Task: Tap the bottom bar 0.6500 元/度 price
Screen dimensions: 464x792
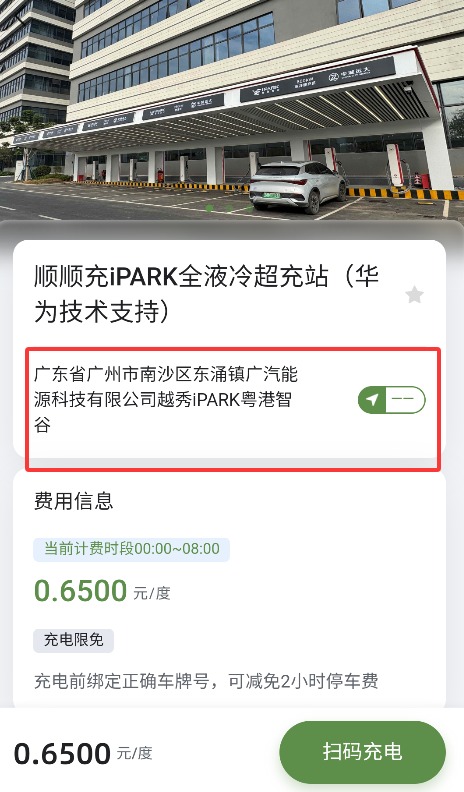Action: [83, 754]
